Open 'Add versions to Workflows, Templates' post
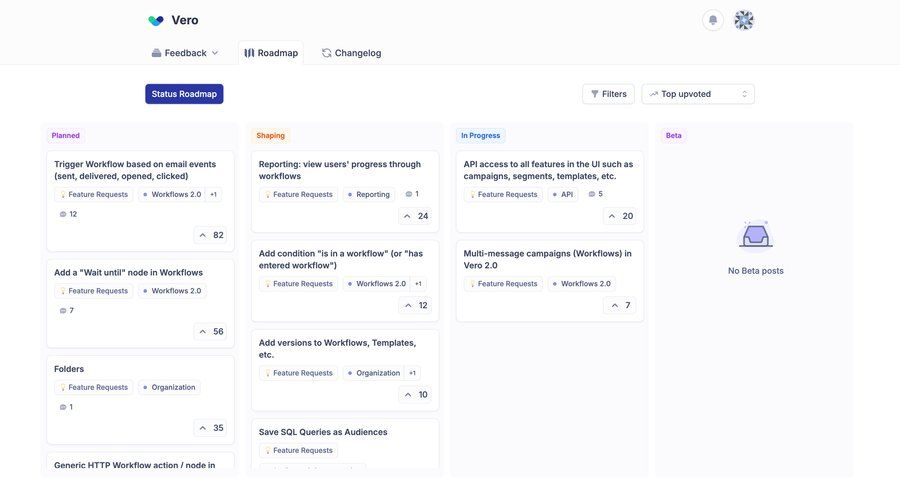Image resolution: width=900 pixels, height=484 pixels. (337, 349)
